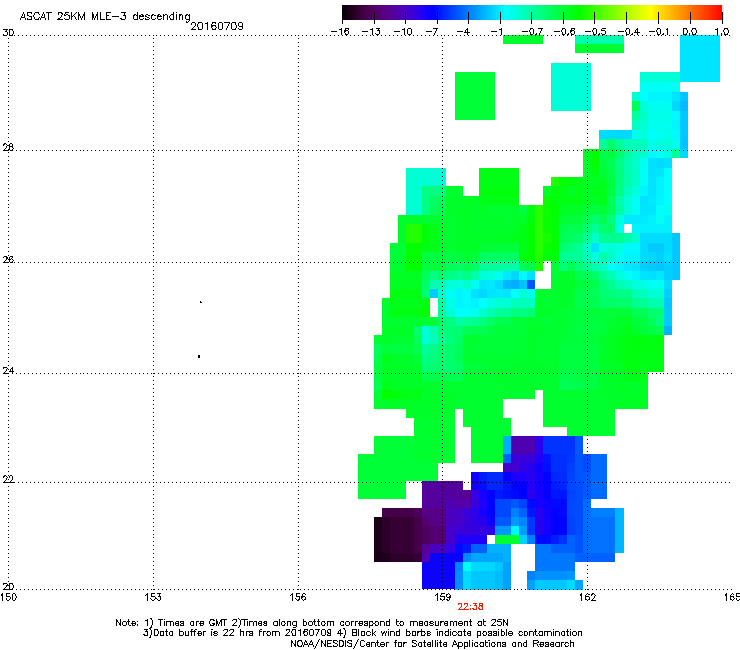This screenshot has height=650, width=740.
Task: Click the NOAA/NESDIS credit line
Action: click(432, 644)
